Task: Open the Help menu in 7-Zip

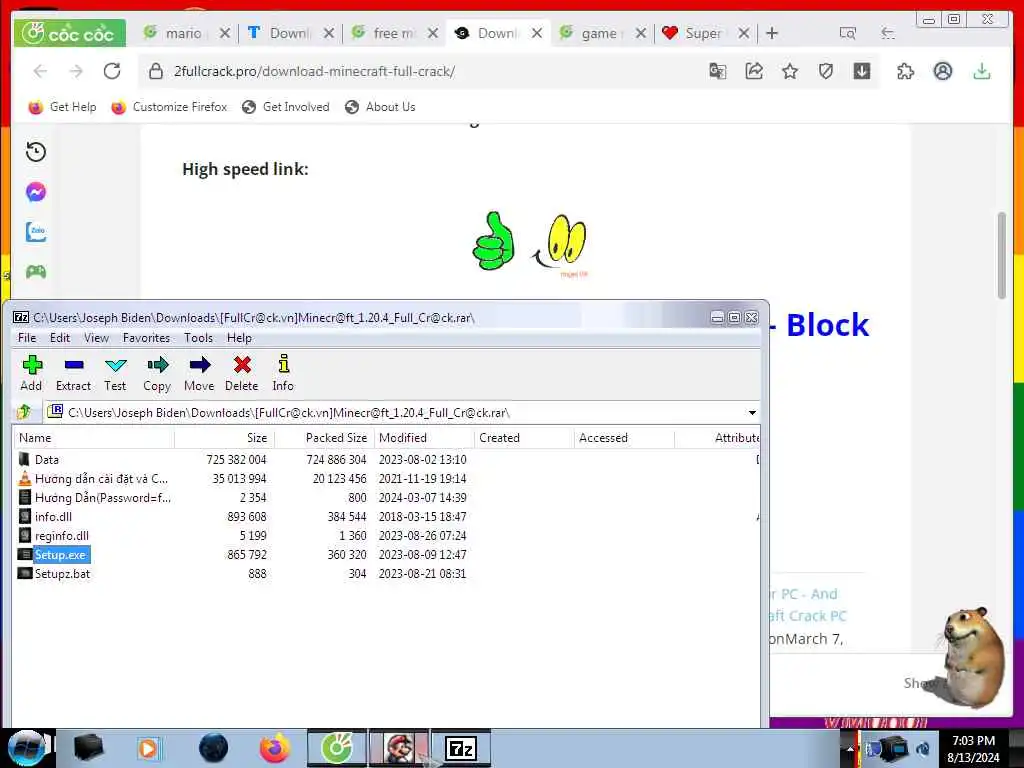Action: (239, 338)
